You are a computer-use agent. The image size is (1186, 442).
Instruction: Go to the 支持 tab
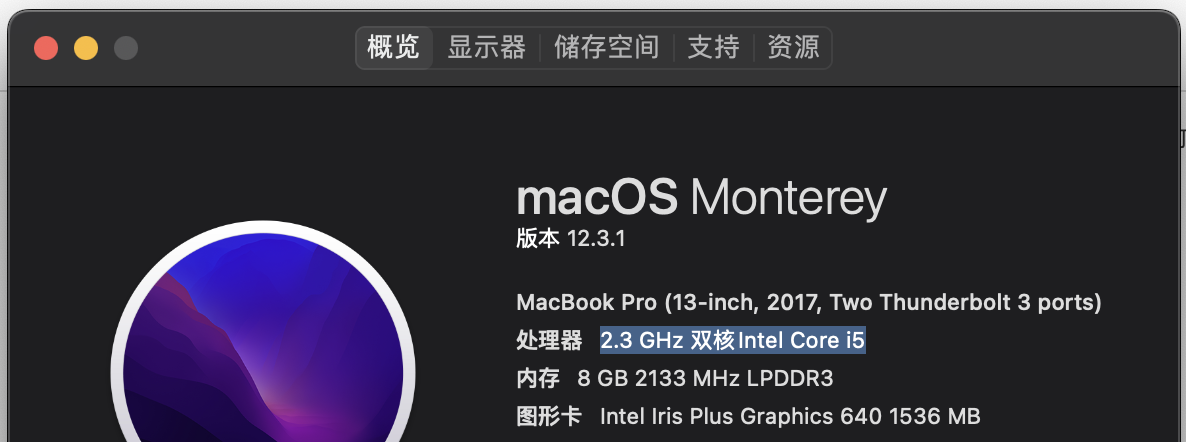[713, 47]
